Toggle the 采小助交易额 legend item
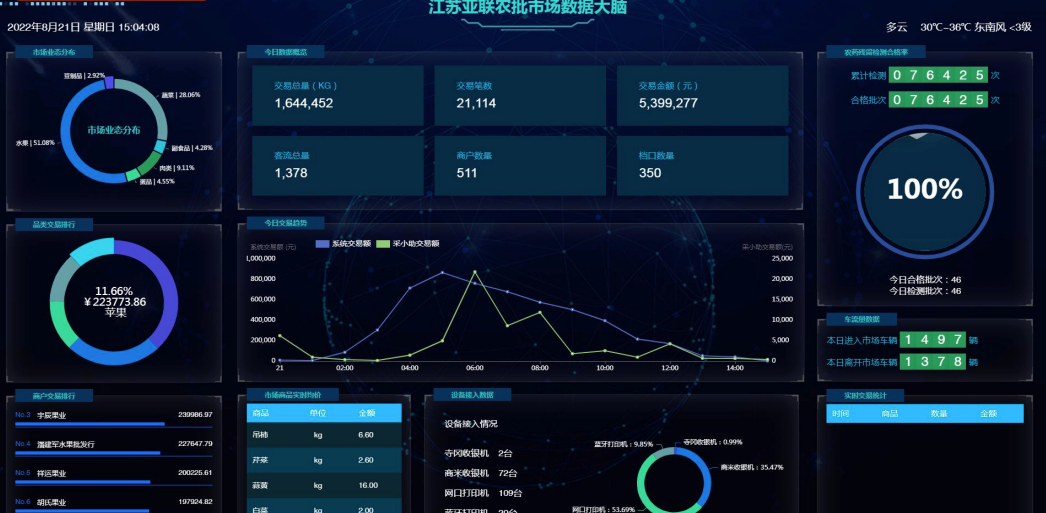This screenshot has height=513, width=1046. 408,244
